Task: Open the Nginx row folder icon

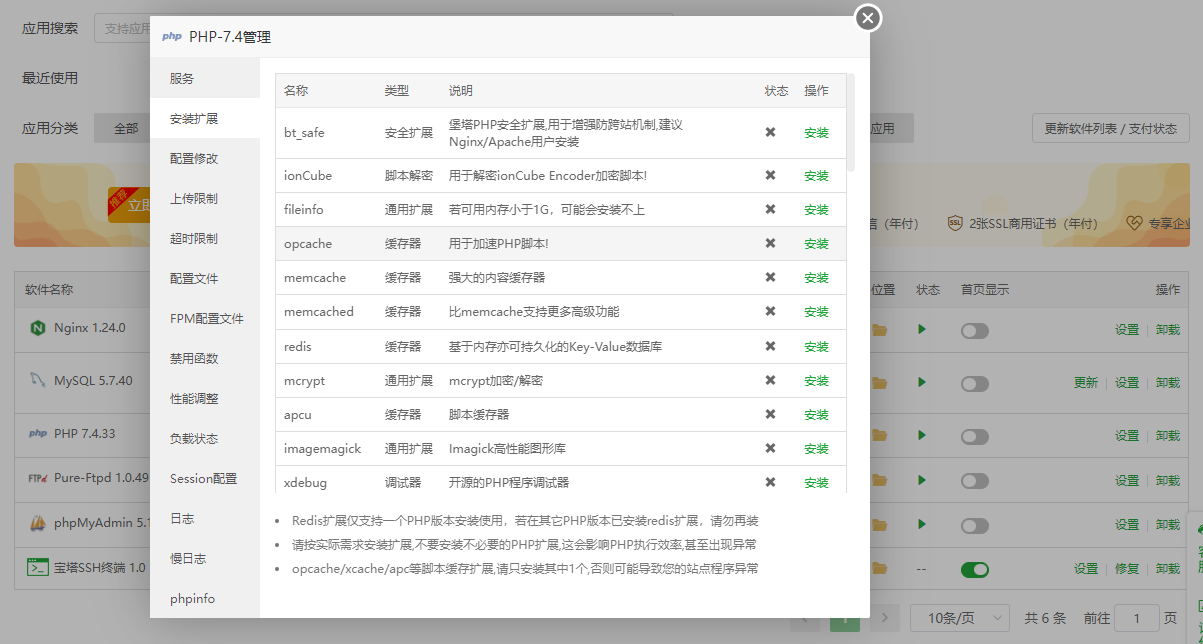Action: tap(879, 329)
